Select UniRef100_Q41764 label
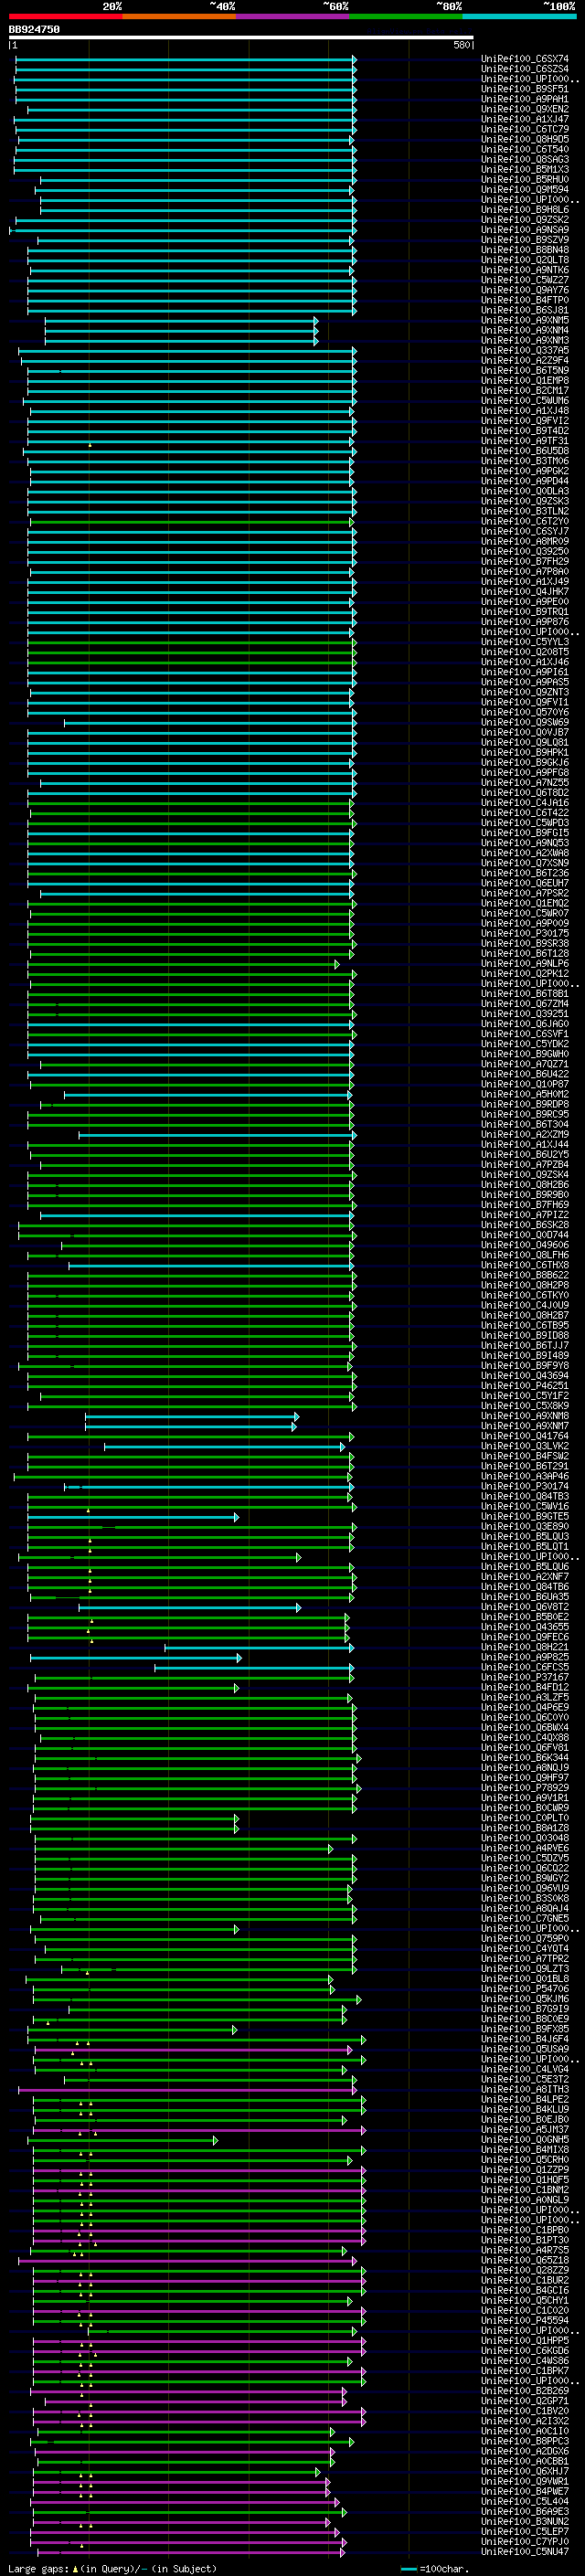This screenshot has height=2576, width=585. pyautogui.click(x=525, y=1436)
